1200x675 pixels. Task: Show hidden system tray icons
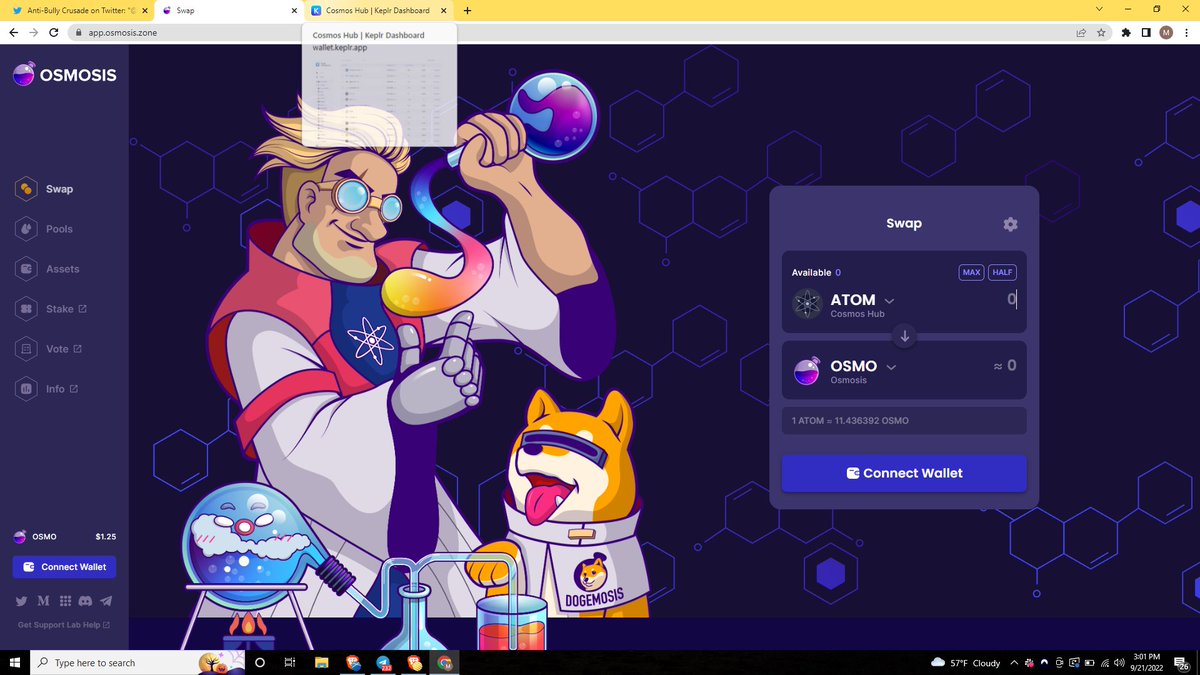[1014, 662]
